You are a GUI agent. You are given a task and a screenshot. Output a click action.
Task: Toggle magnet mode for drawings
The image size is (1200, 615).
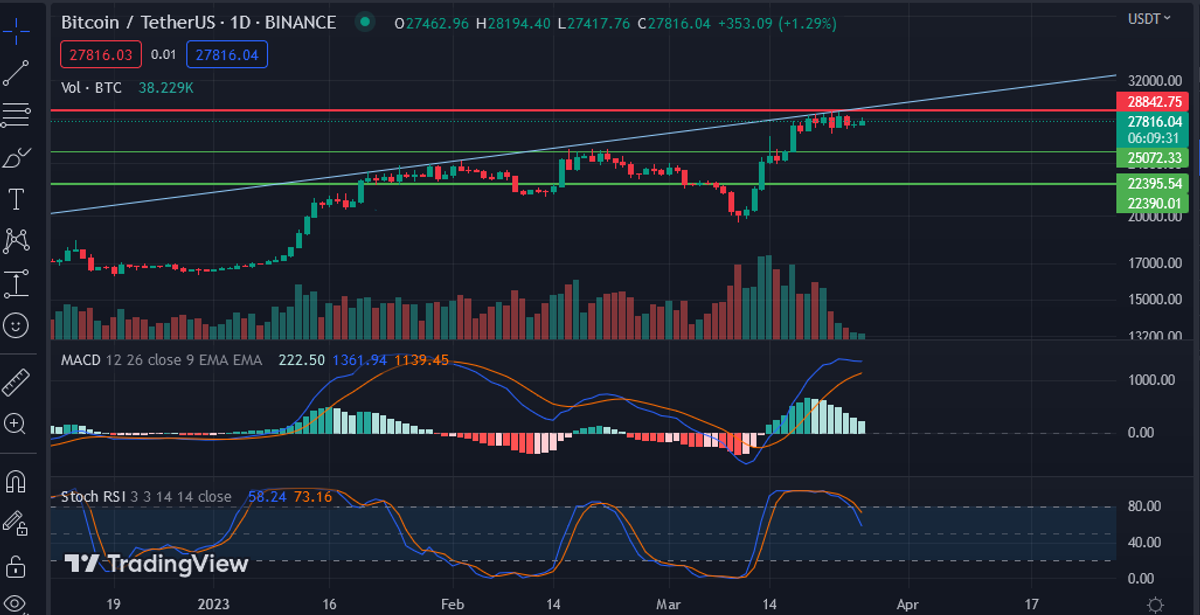[16, 481]
